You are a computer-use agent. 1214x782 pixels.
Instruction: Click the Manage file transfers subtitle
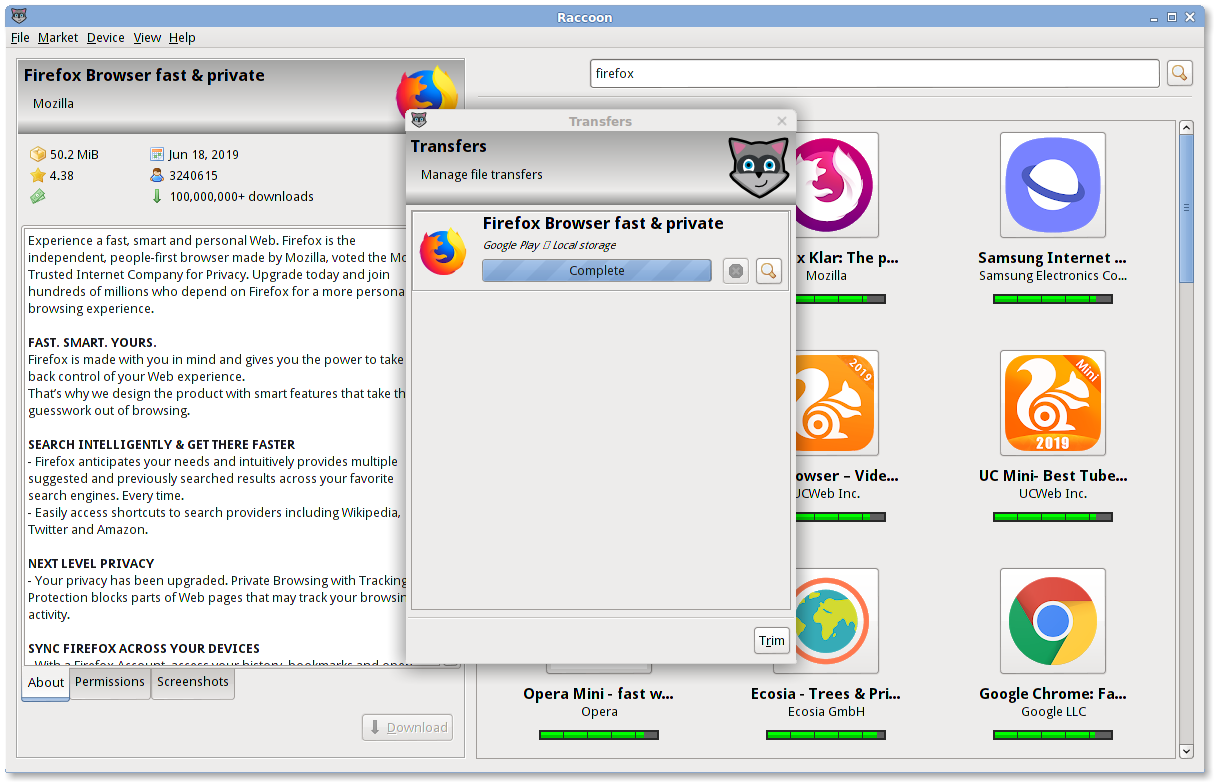[x=482, y=174]
